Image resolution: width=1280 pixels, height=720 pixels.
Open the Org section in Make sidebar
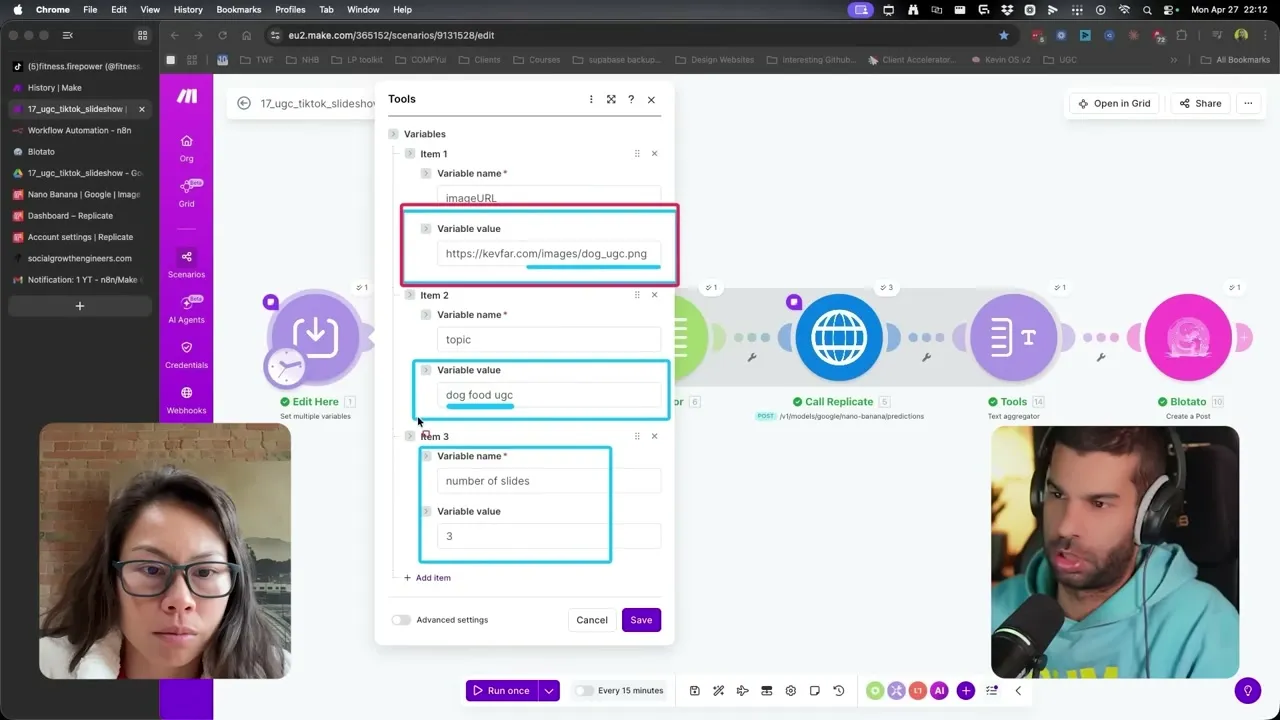[186, 148]
